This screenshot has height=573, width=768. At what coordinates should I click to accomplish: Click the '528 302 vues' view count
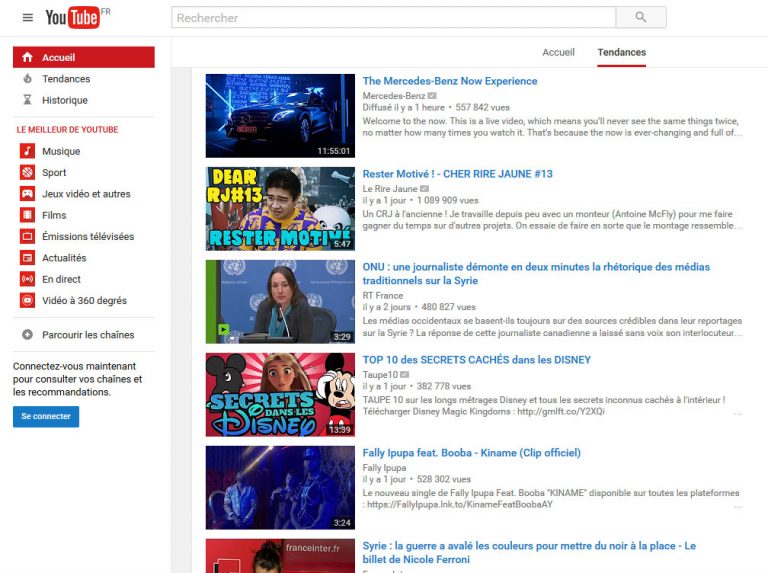444,479
